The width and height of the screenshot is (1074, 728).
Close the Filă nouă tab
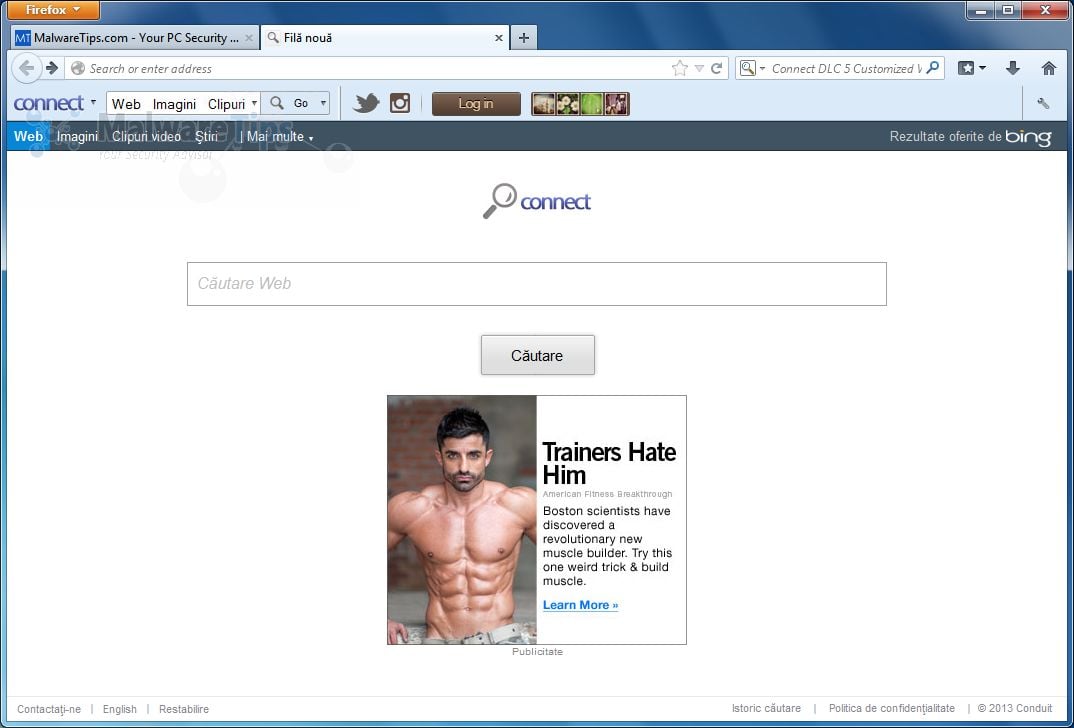[x=499, y=38]
